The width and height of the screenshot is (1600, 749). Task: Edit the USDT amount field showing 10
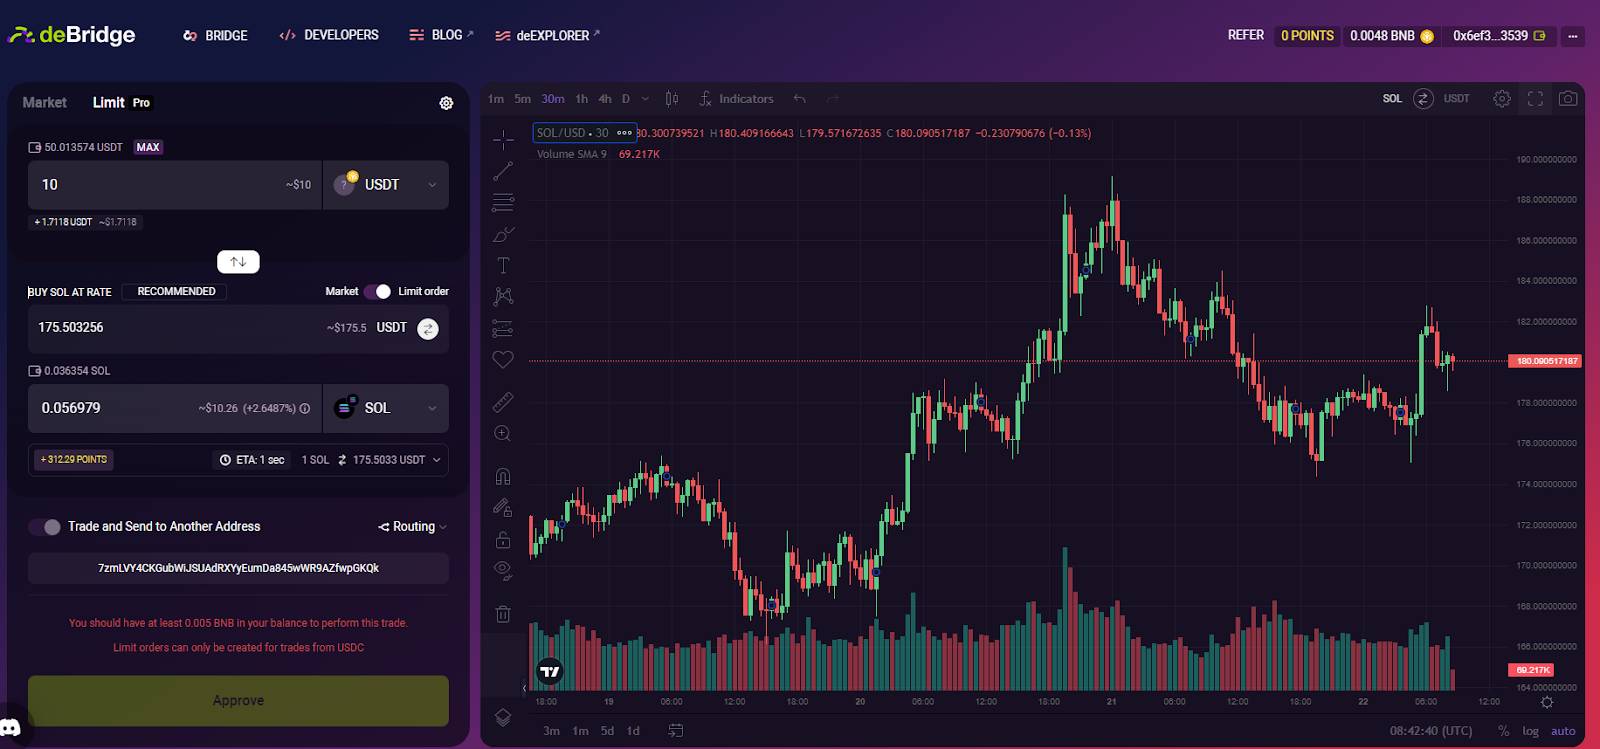(x=175, y=185)
